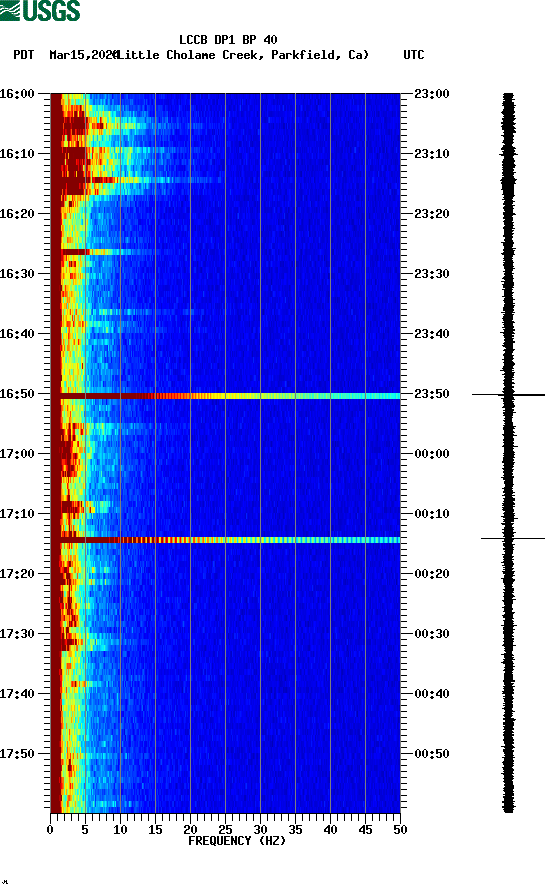Click the '00:50' UTC time label
Viewport: 552px width, 893px height.
click(x=432, y=753)
